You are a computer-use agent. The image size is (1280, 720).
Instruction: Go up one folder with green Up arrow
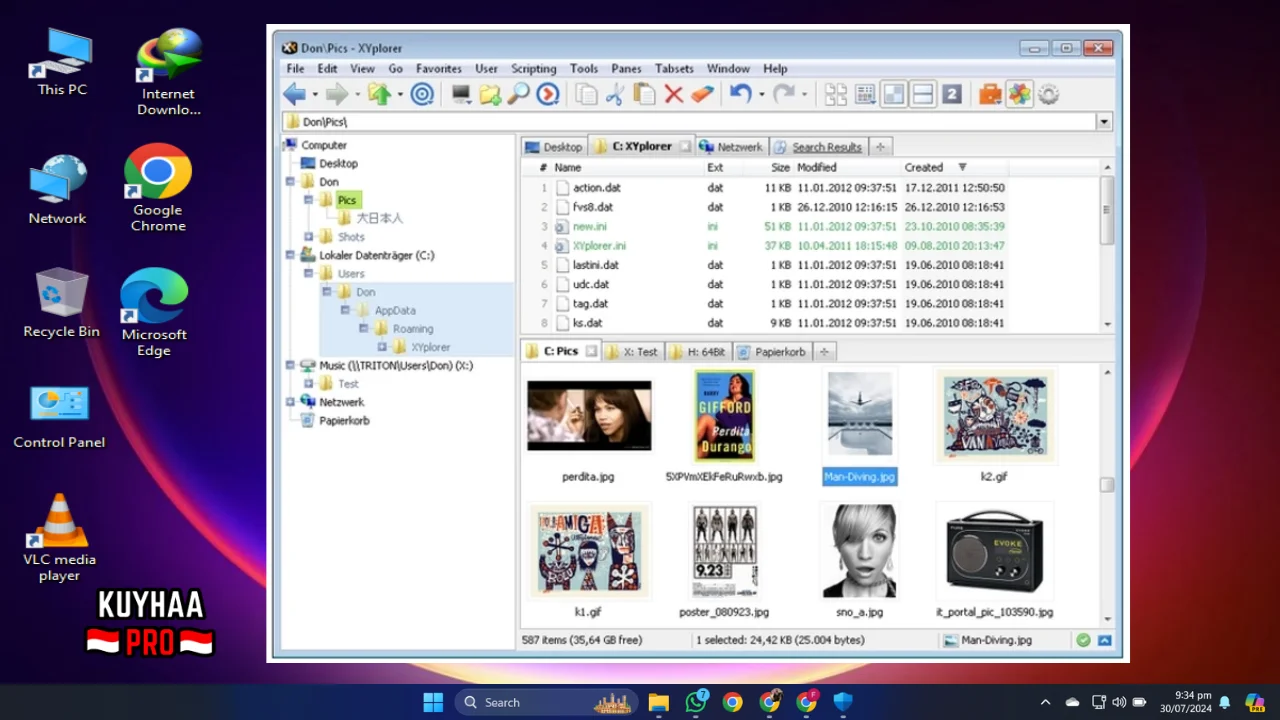coord(379,94)
